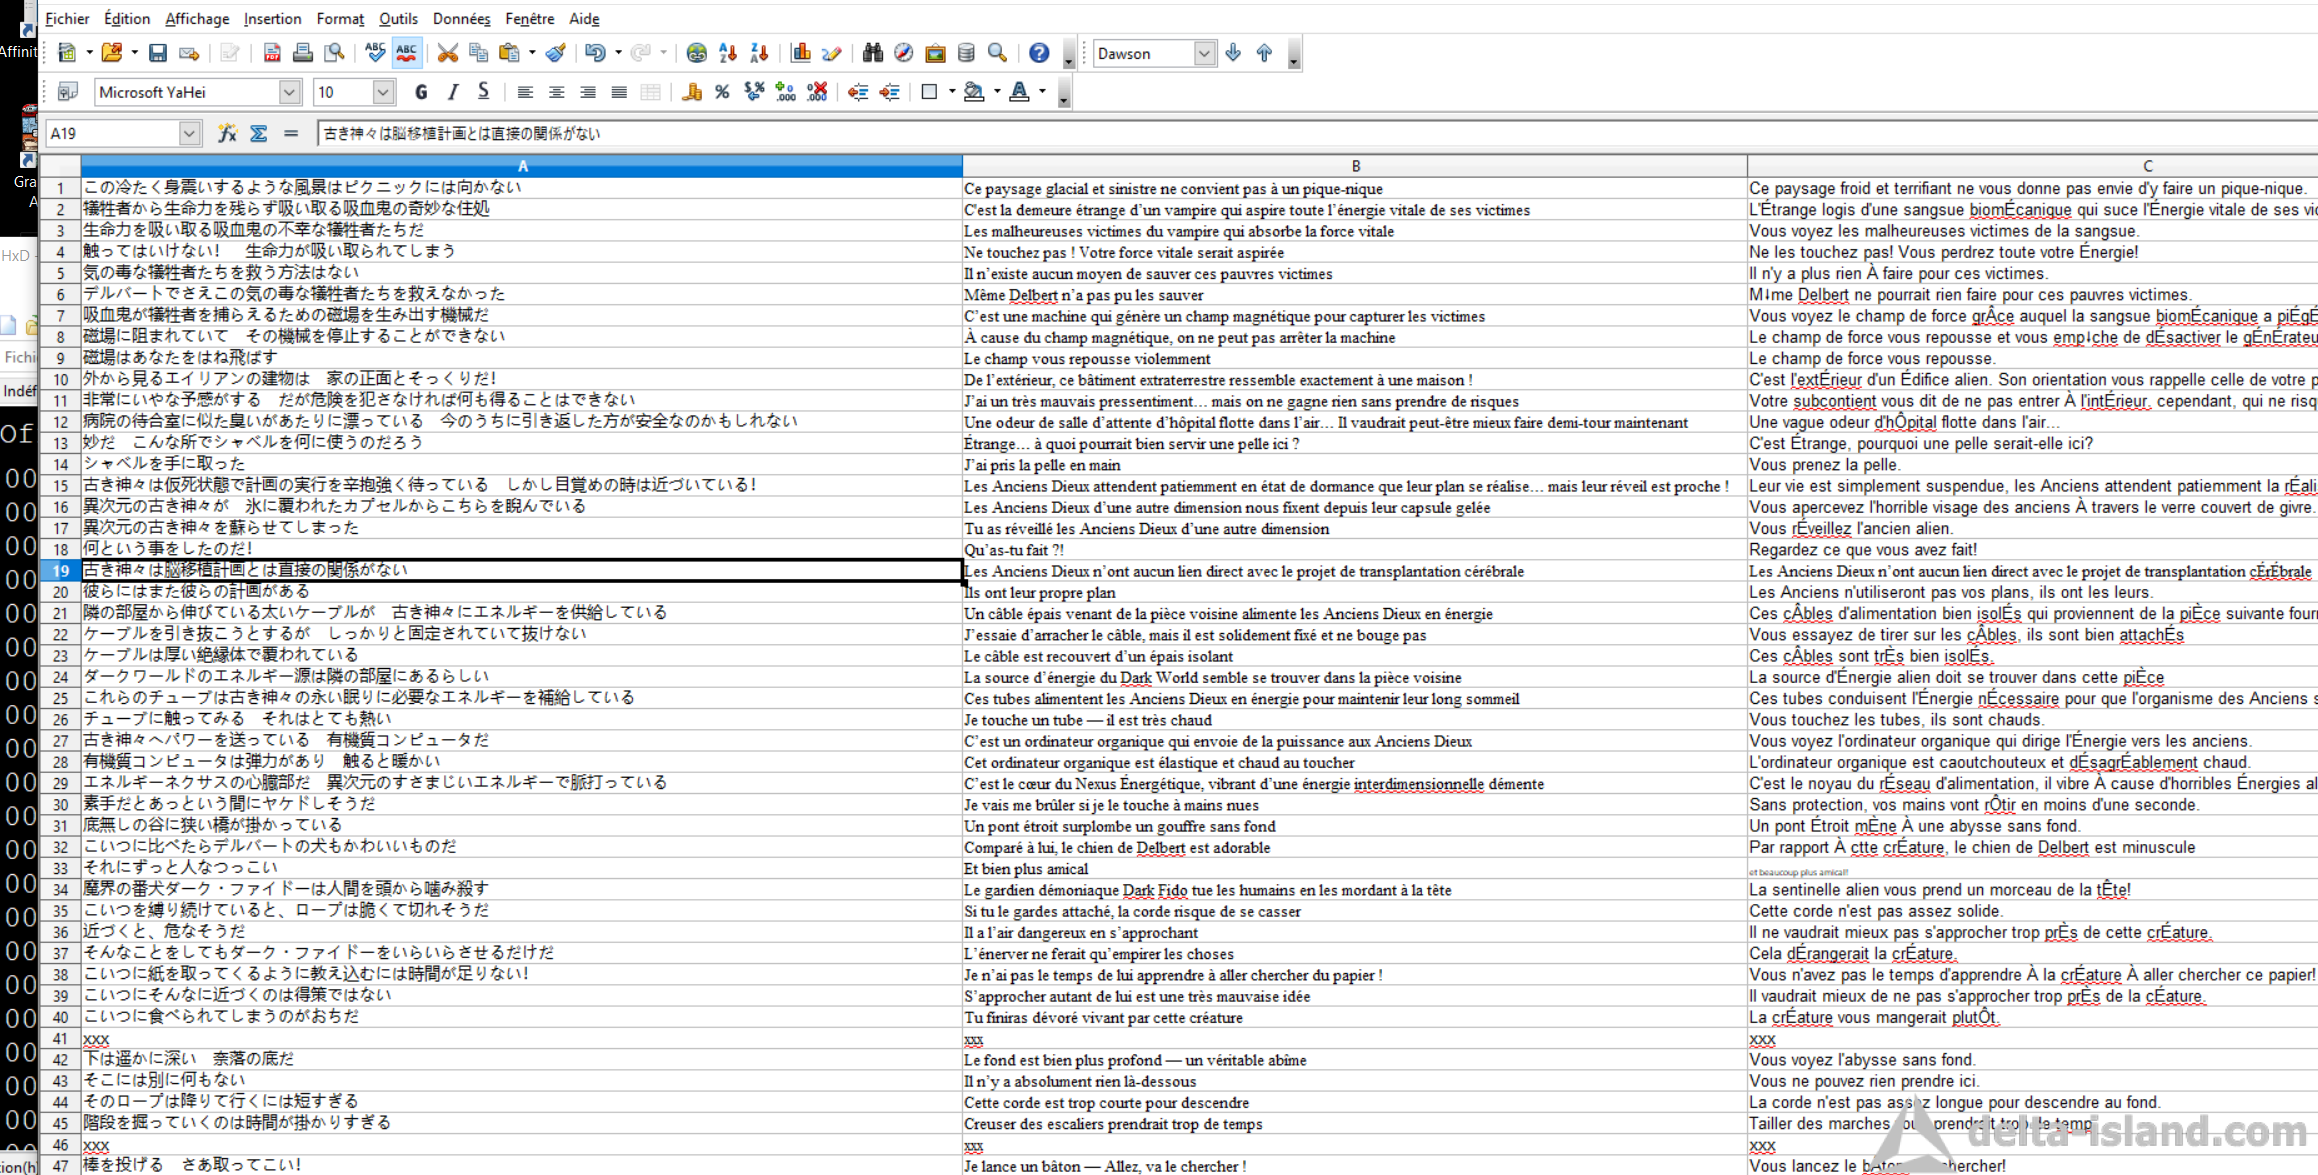The width and height of the screenshot is (2318, 1175).
Task: Click the Cut scissors icon
Action: (x=447, y=53)
